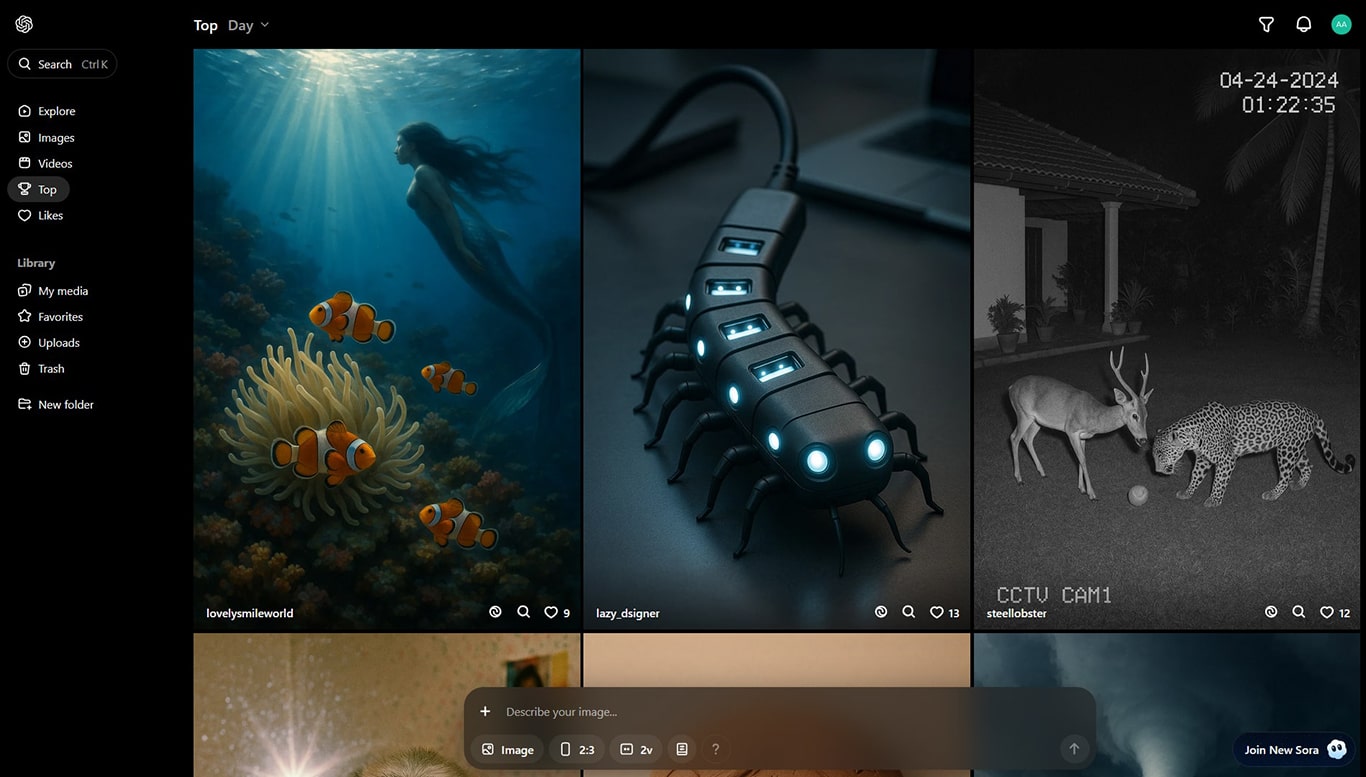The height and width of the screenshot is (777, 1366).
Task: Open the filter funnel icon in header
Action: coord(1266,25)
